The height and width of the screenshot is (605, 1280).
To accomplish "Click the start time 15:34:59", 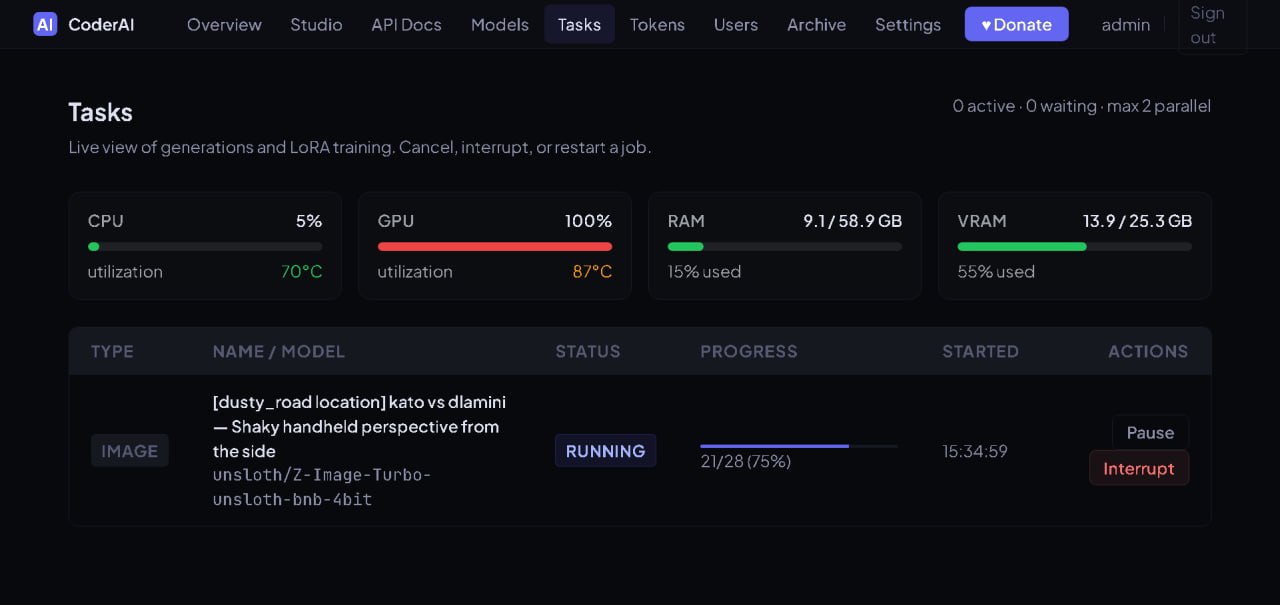I will click(975, 451).
